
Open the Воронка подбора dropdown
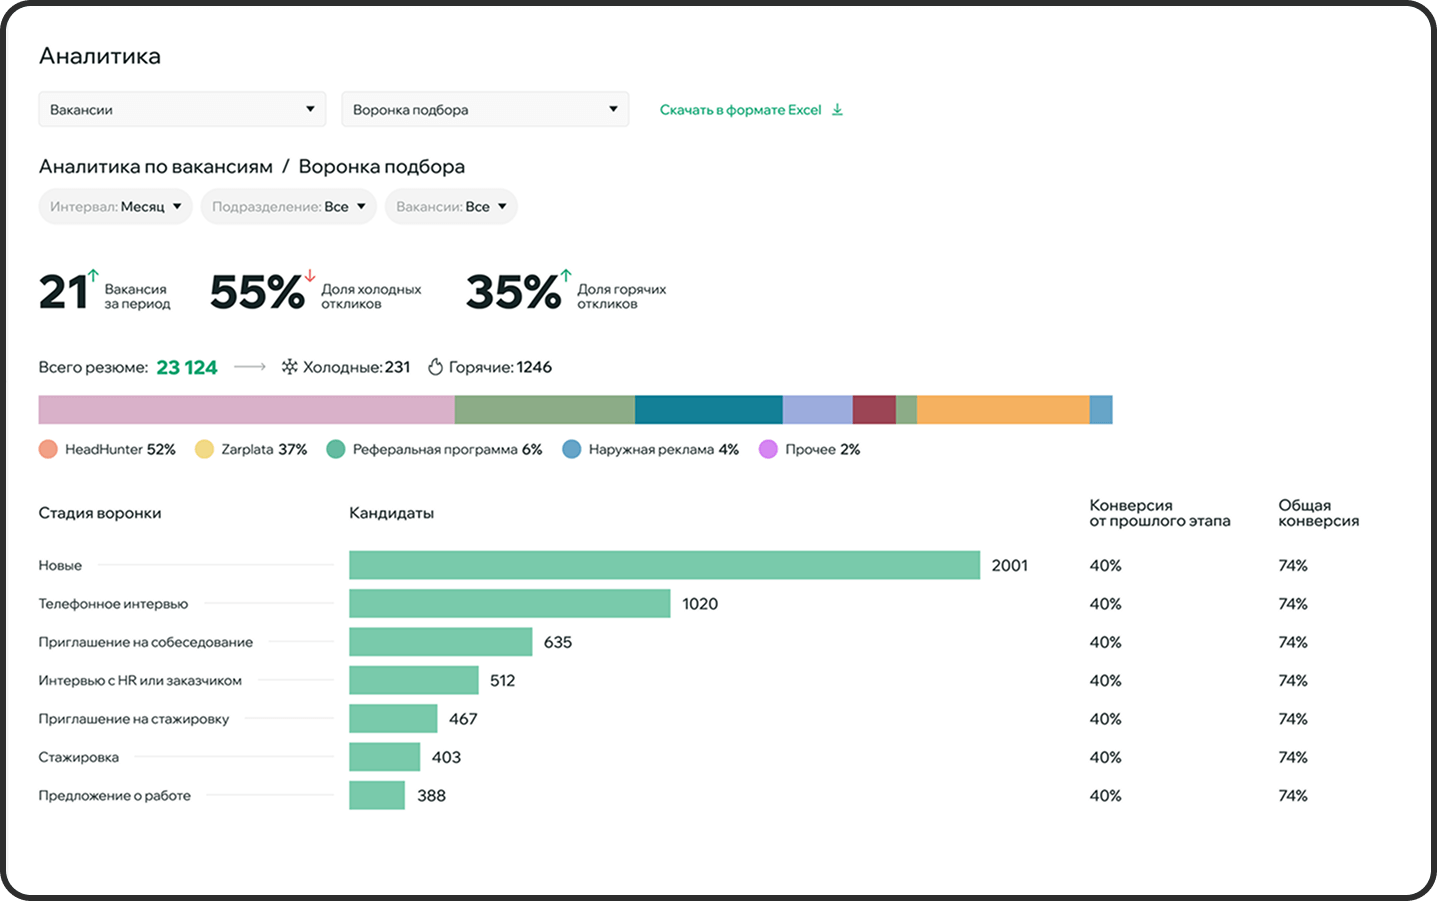(x=485, y=109)
